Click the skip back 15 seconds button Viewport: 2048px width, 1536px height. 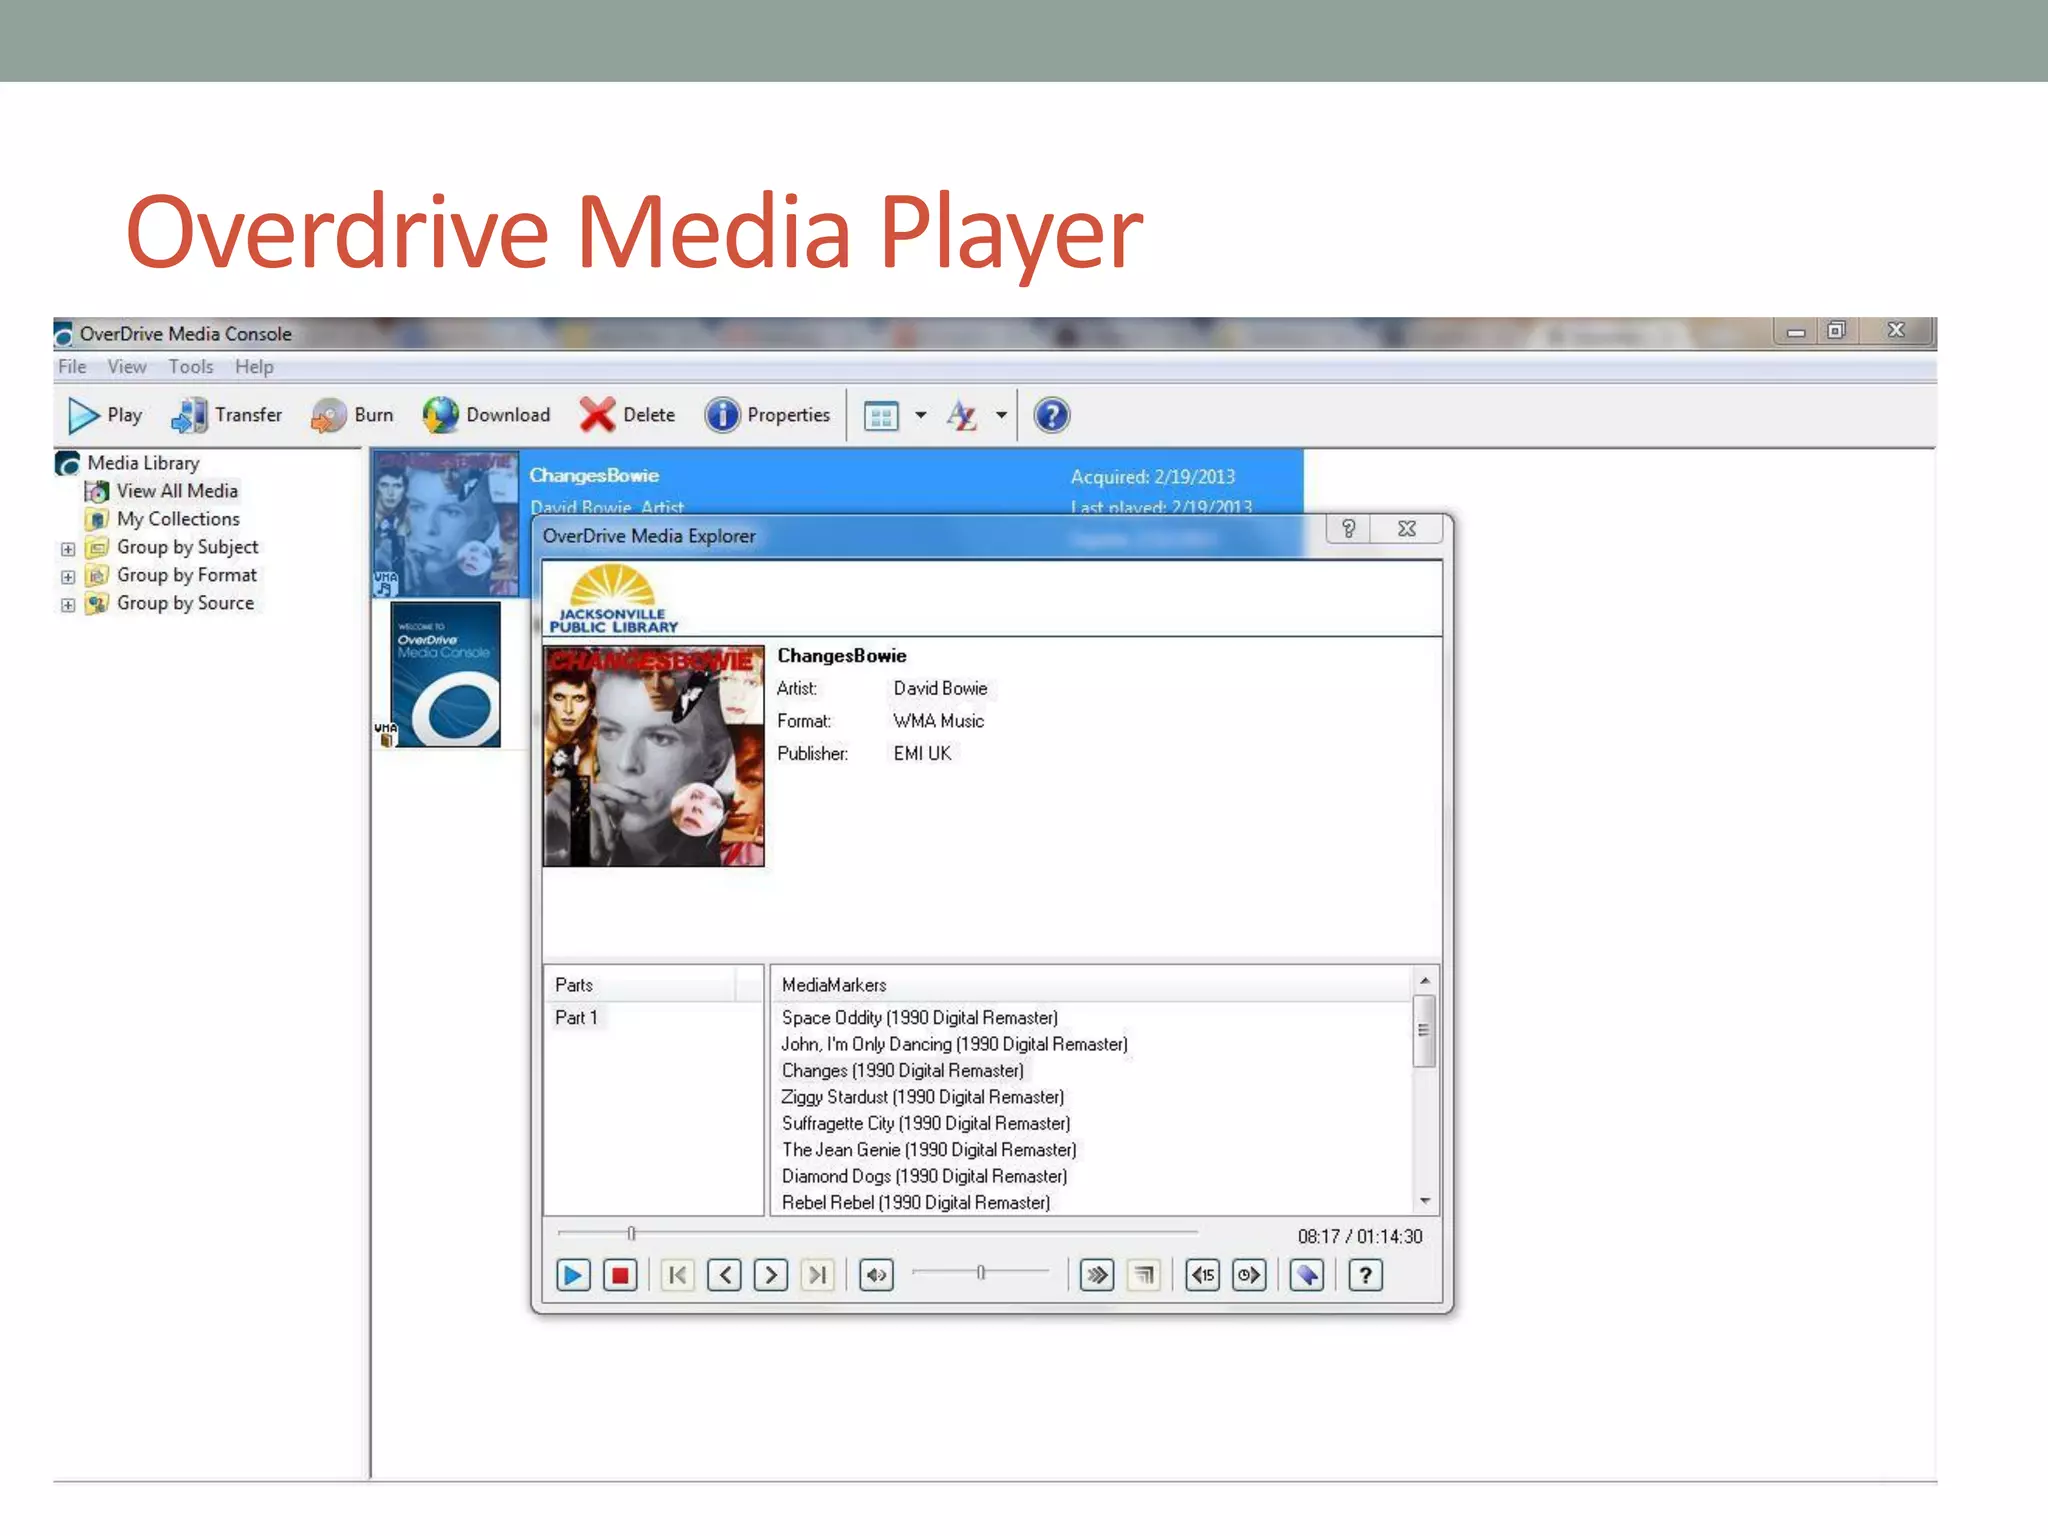(1203, 1275)
